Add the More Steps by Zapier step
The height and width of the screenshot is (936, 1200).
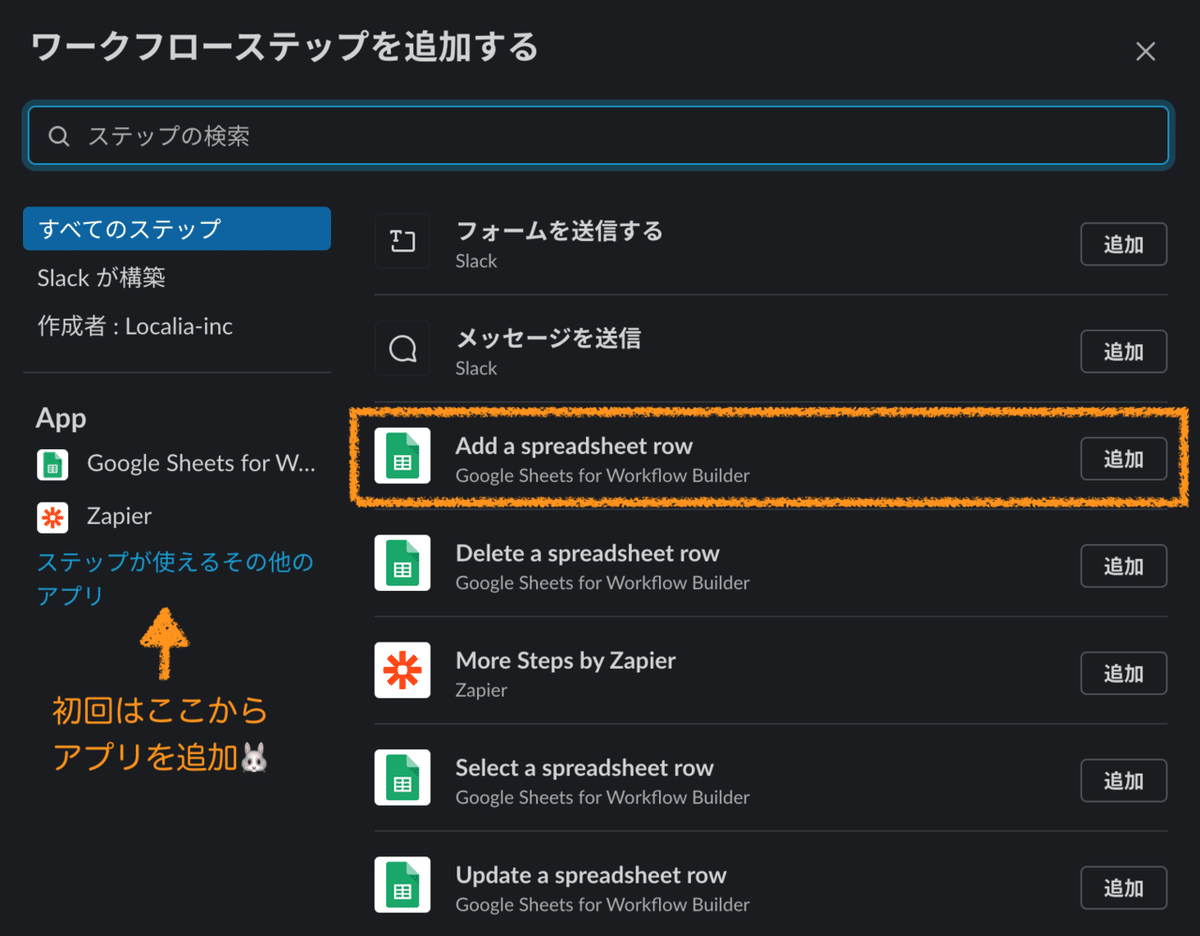pos(1123,673)
